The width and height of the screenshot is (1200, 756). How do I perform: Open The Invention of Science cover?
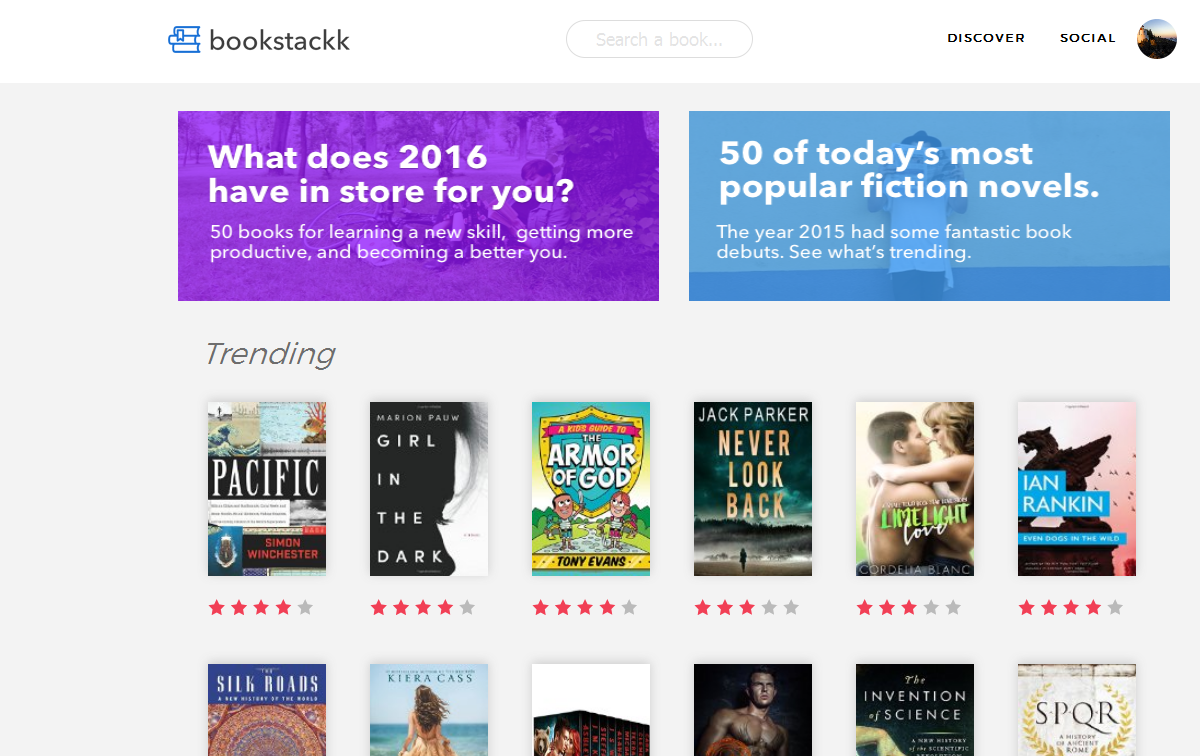[915, 710]
